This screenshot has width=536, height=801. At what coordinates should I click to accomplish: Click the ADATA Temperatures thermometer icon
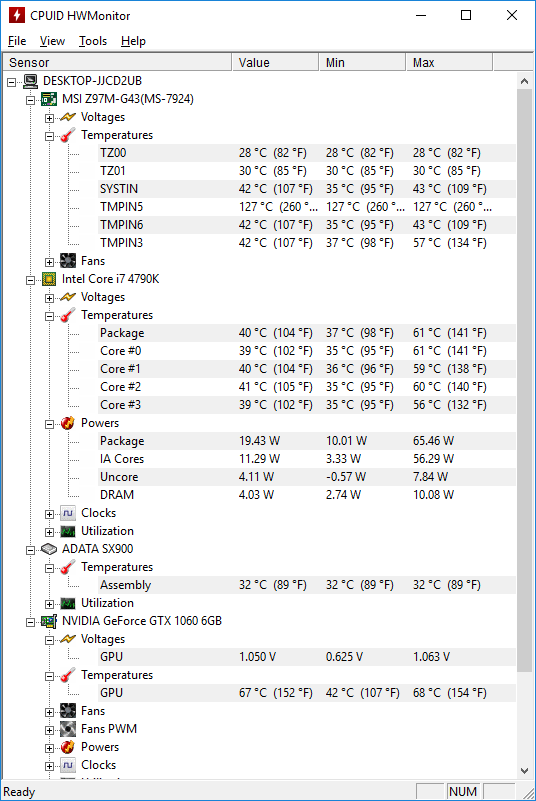click(68, 567)
